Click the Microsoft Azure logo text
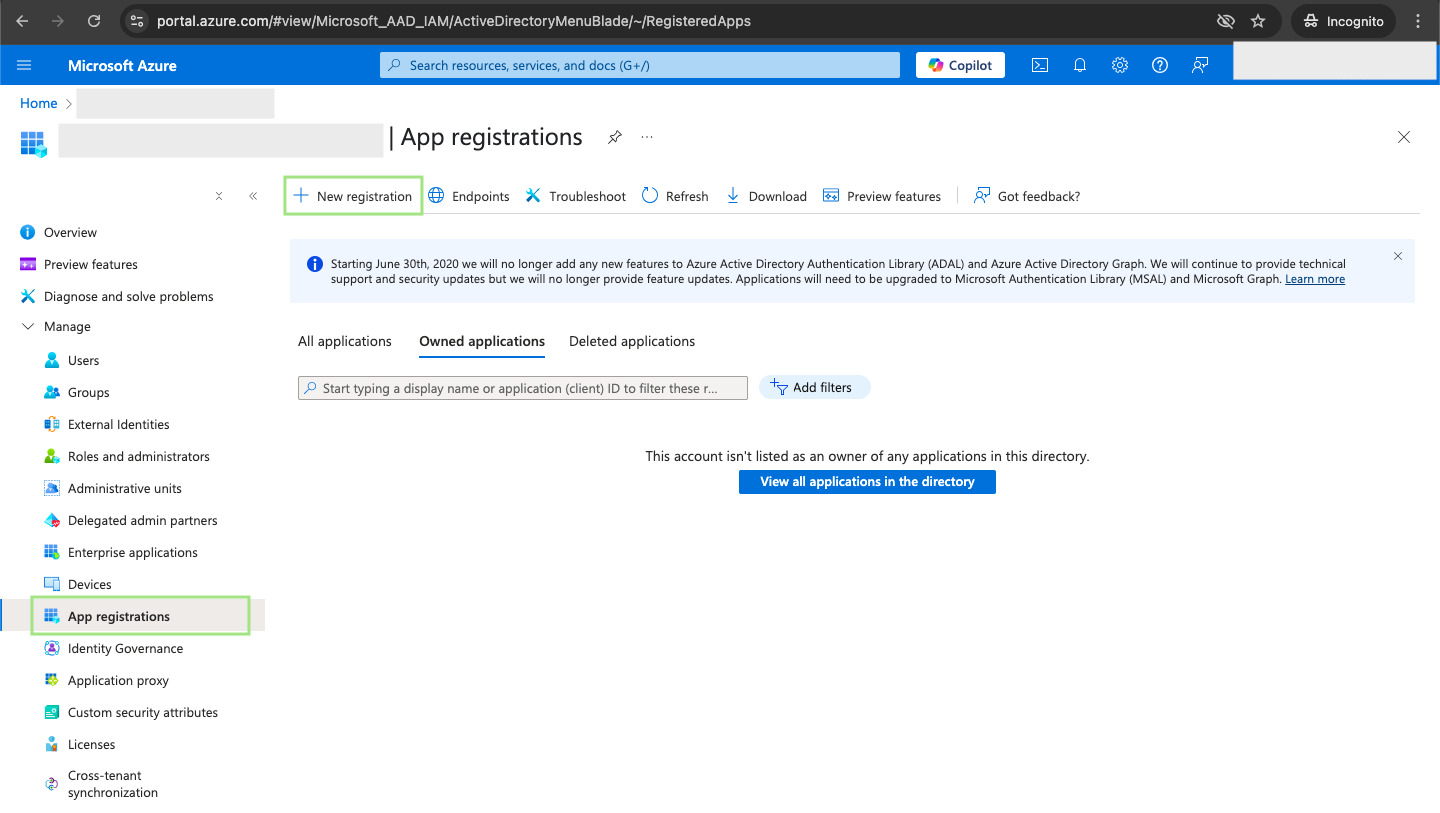 tap(122, 65)
